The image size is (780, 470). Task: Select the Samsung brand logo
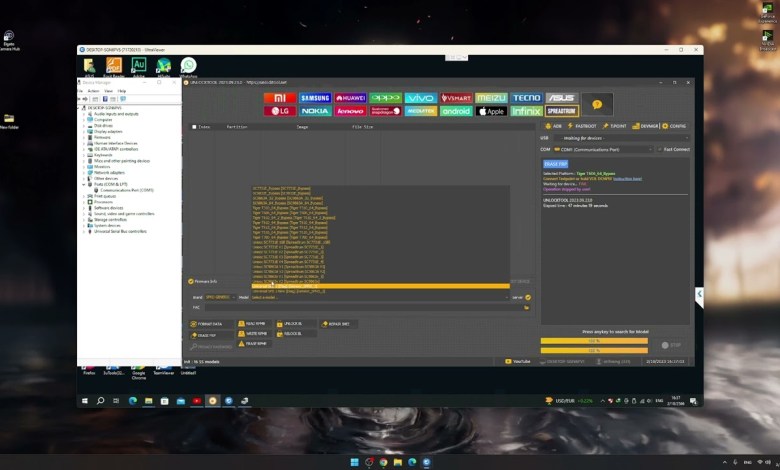(x=315, y=98)
